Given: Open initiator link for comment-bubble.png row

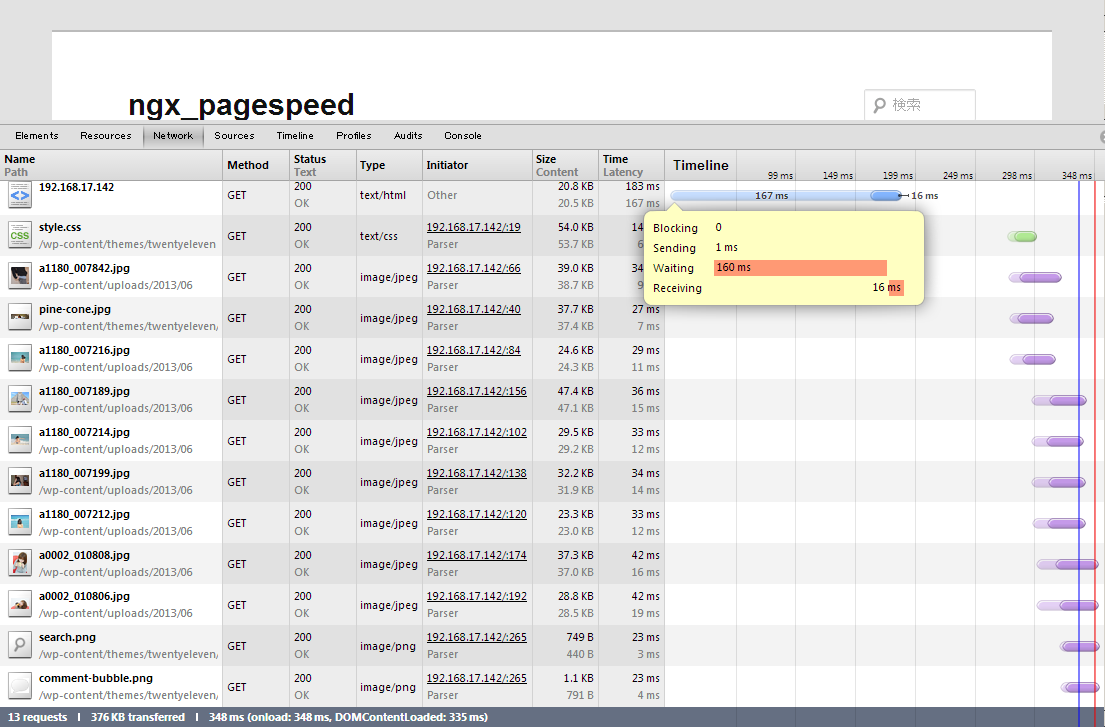Looking at the screenshot, I should click(476, 678).
